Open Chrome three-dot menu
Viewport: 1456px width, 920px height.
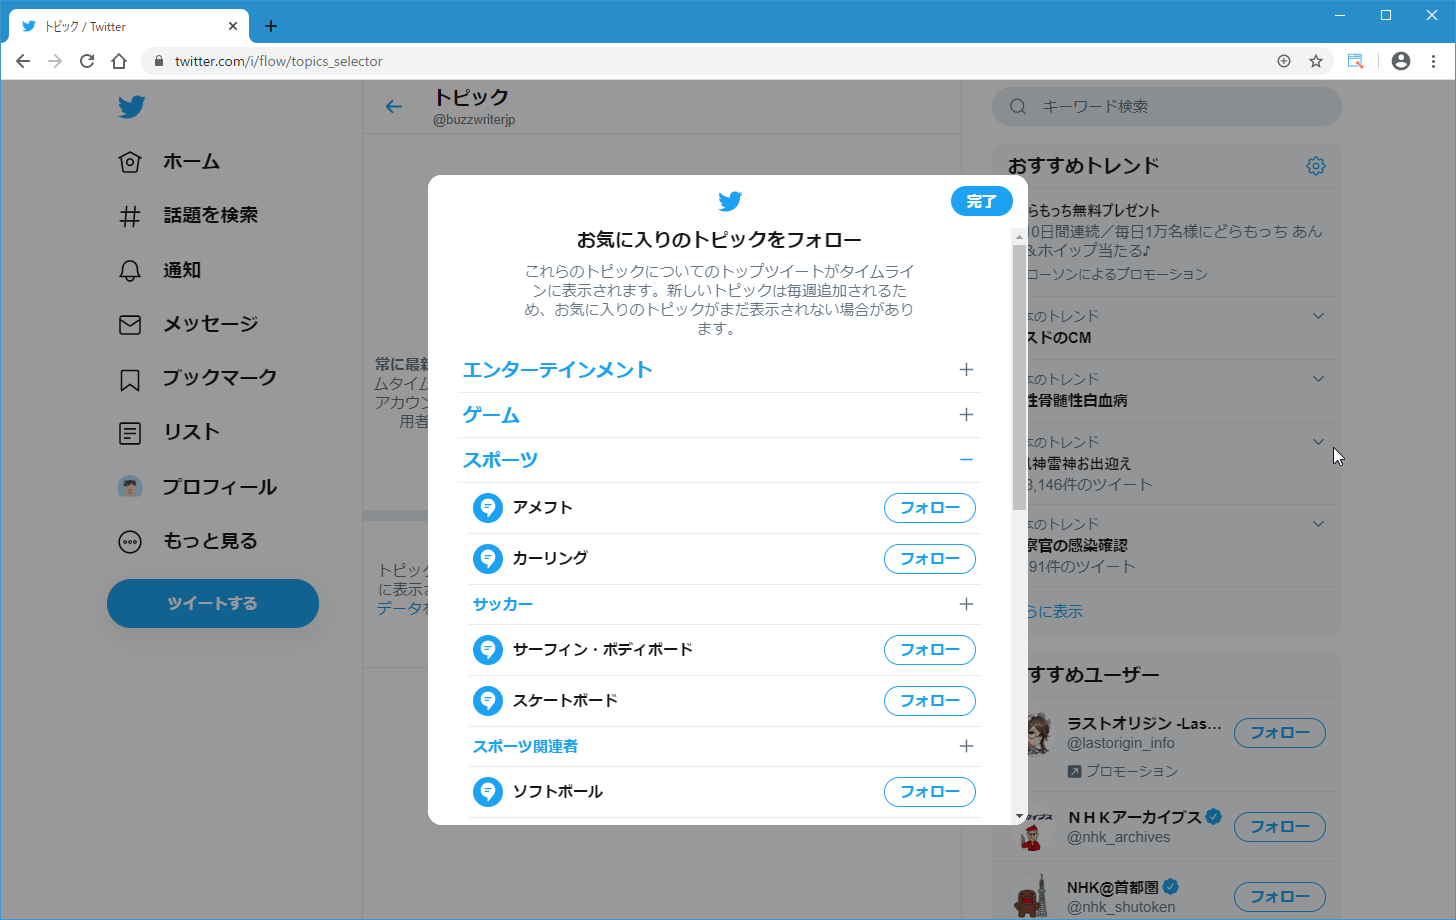(x=1434, y=61)
